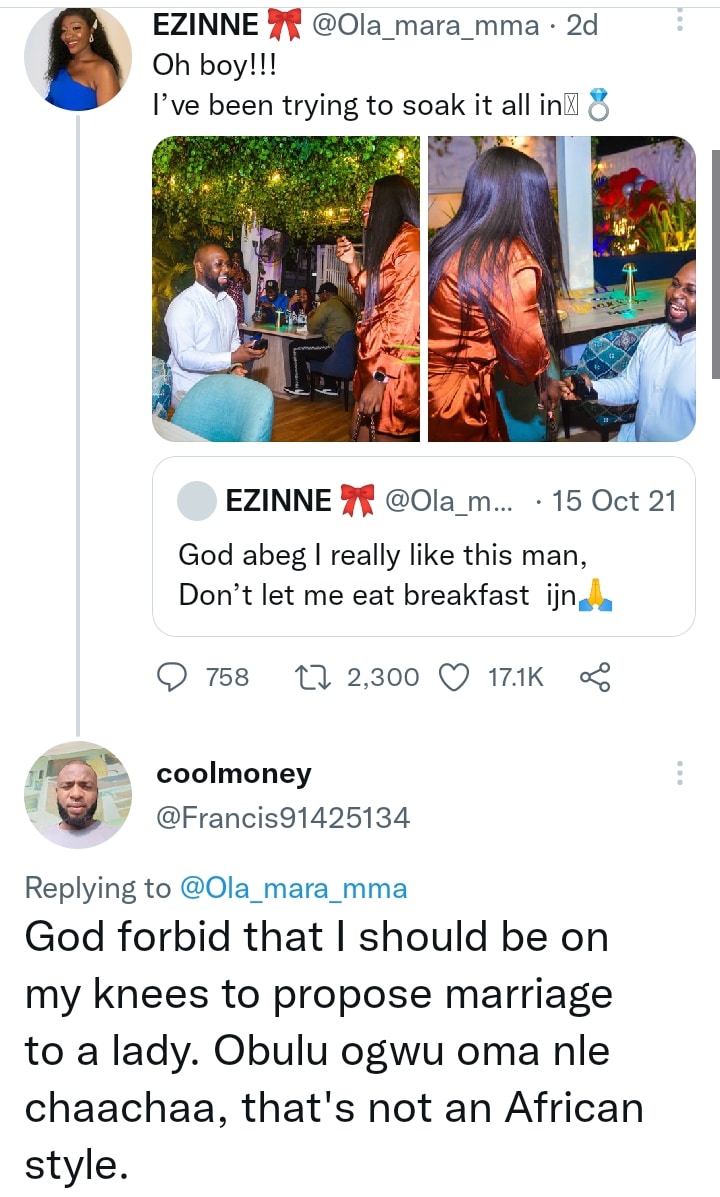Open the right kneeling proposal photo

(561, 289)
